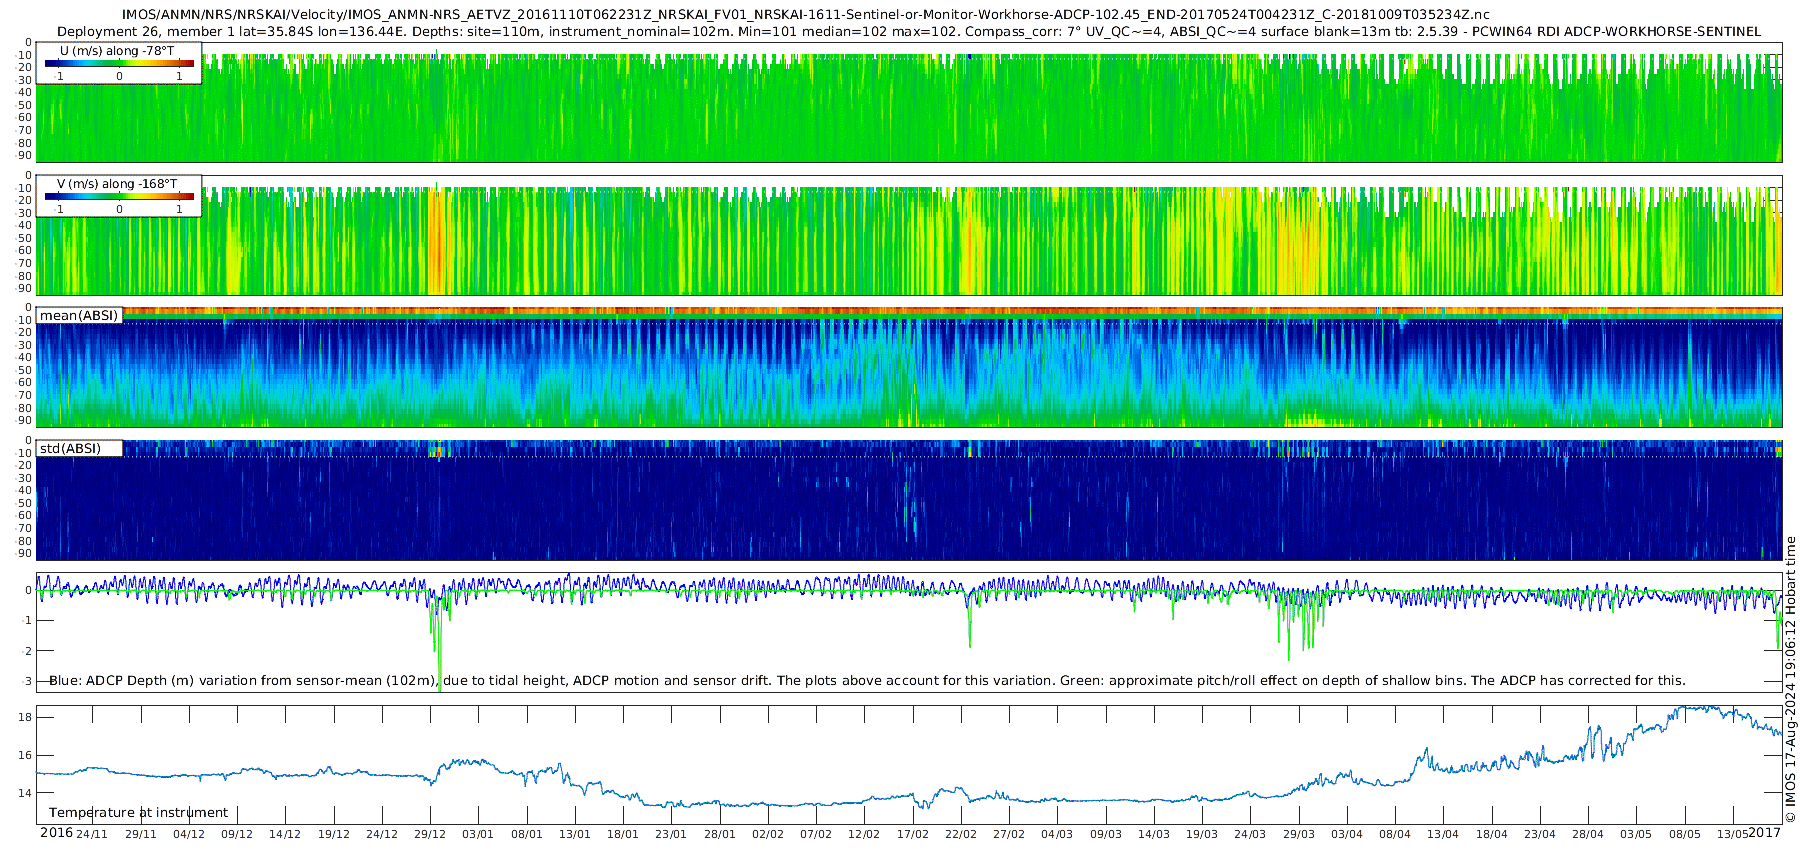Click the blue ADCP Depth description caption

(867, 681)
